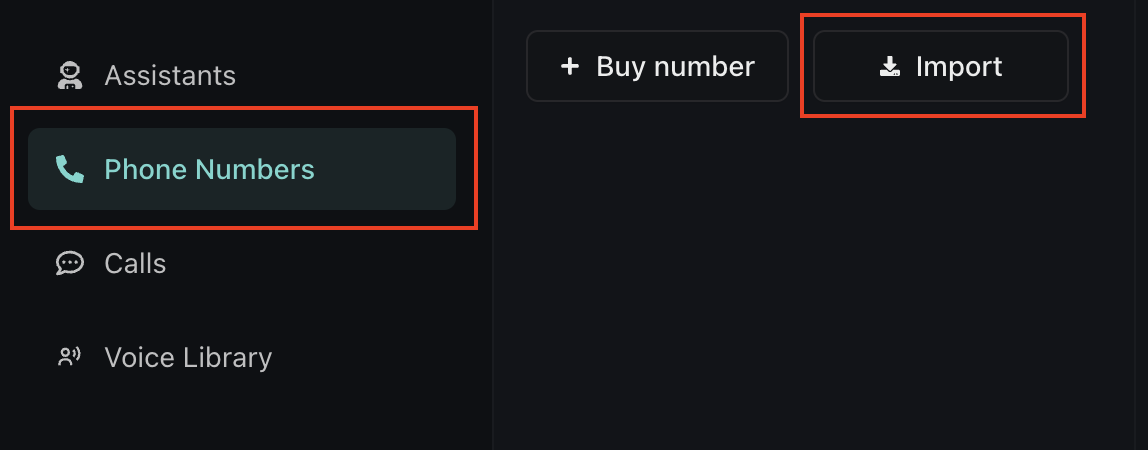
Task: Click the "Import" text inside its button
Action: [959, 67]
